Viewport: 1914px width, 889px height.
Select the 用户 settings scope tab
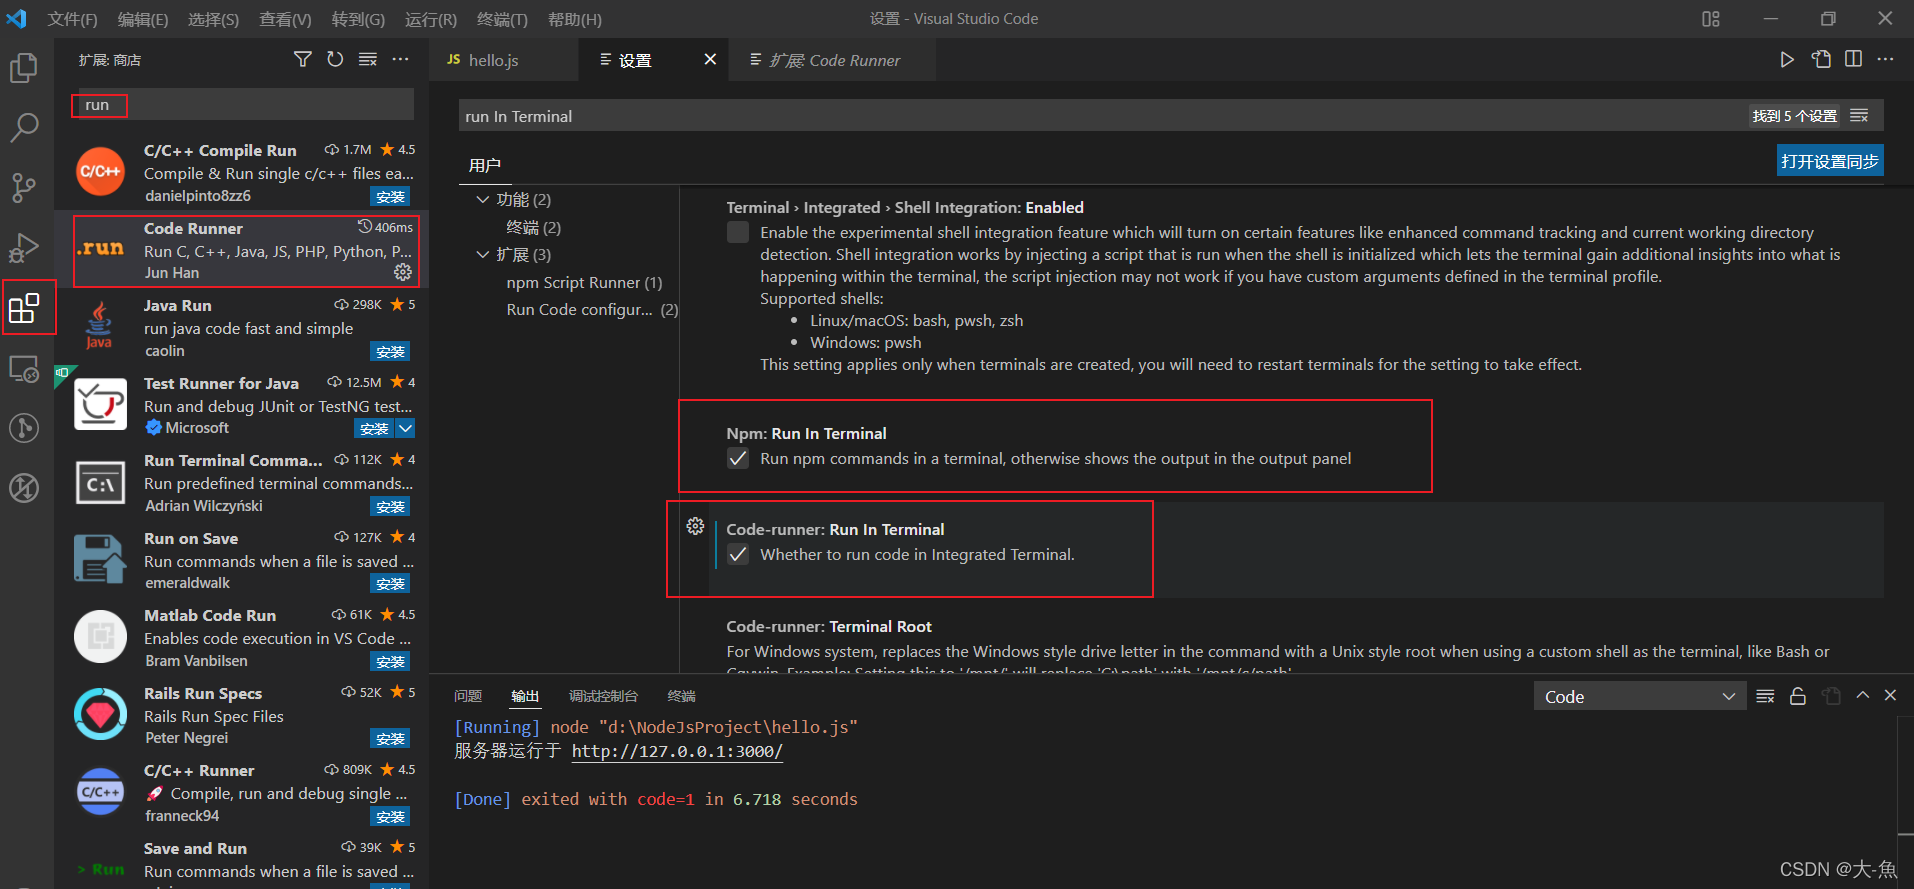point(485,165)
